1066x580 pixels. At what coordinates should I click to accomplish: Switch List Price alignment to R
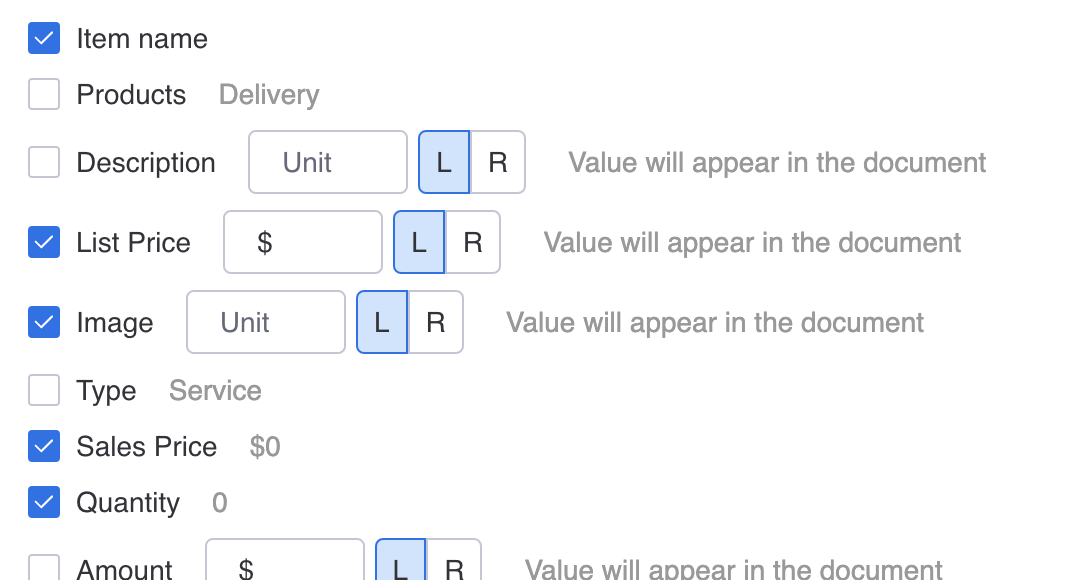coord(473,242)
